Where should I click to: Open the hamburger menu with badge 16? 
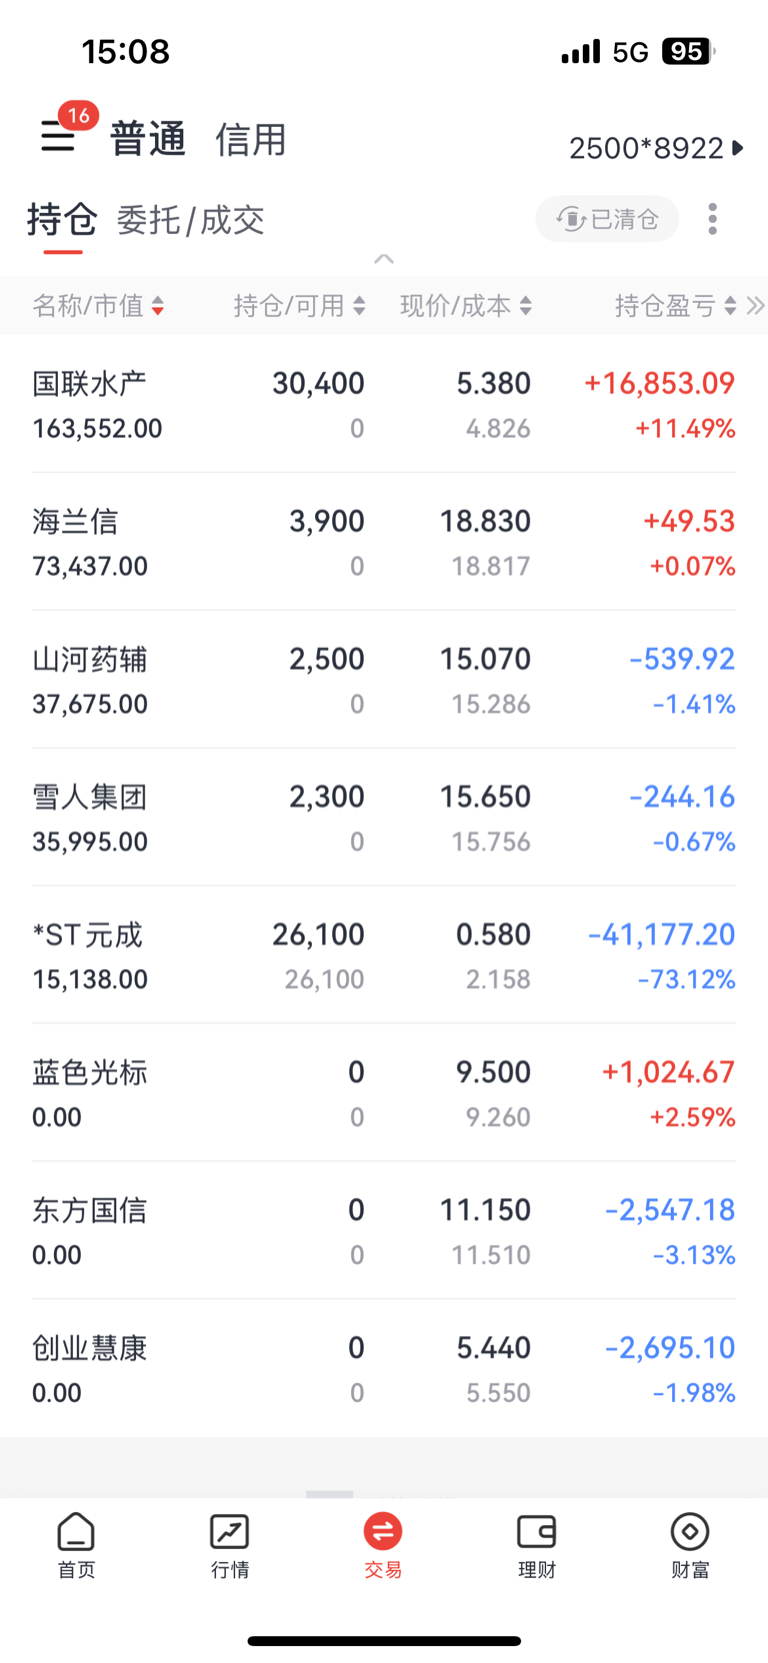point(58,136)
